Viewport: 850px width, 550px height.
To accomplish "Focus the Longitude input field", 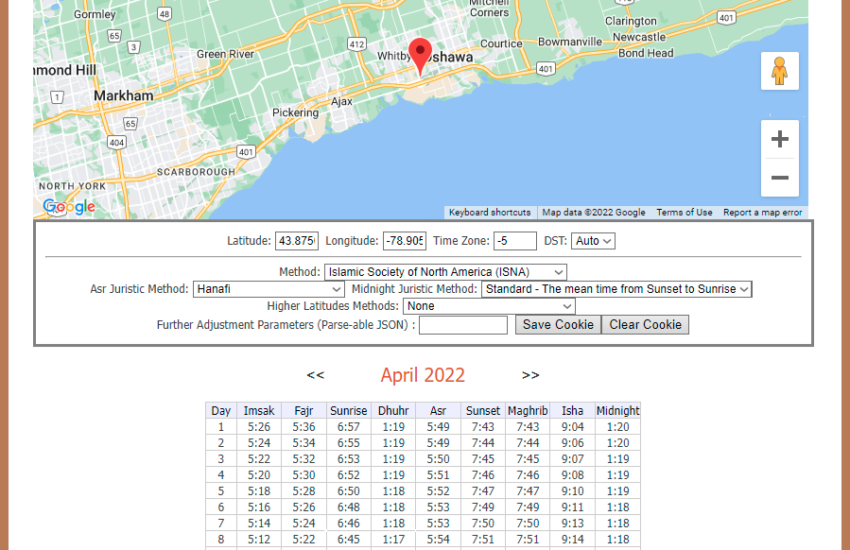I will (404, 241).
